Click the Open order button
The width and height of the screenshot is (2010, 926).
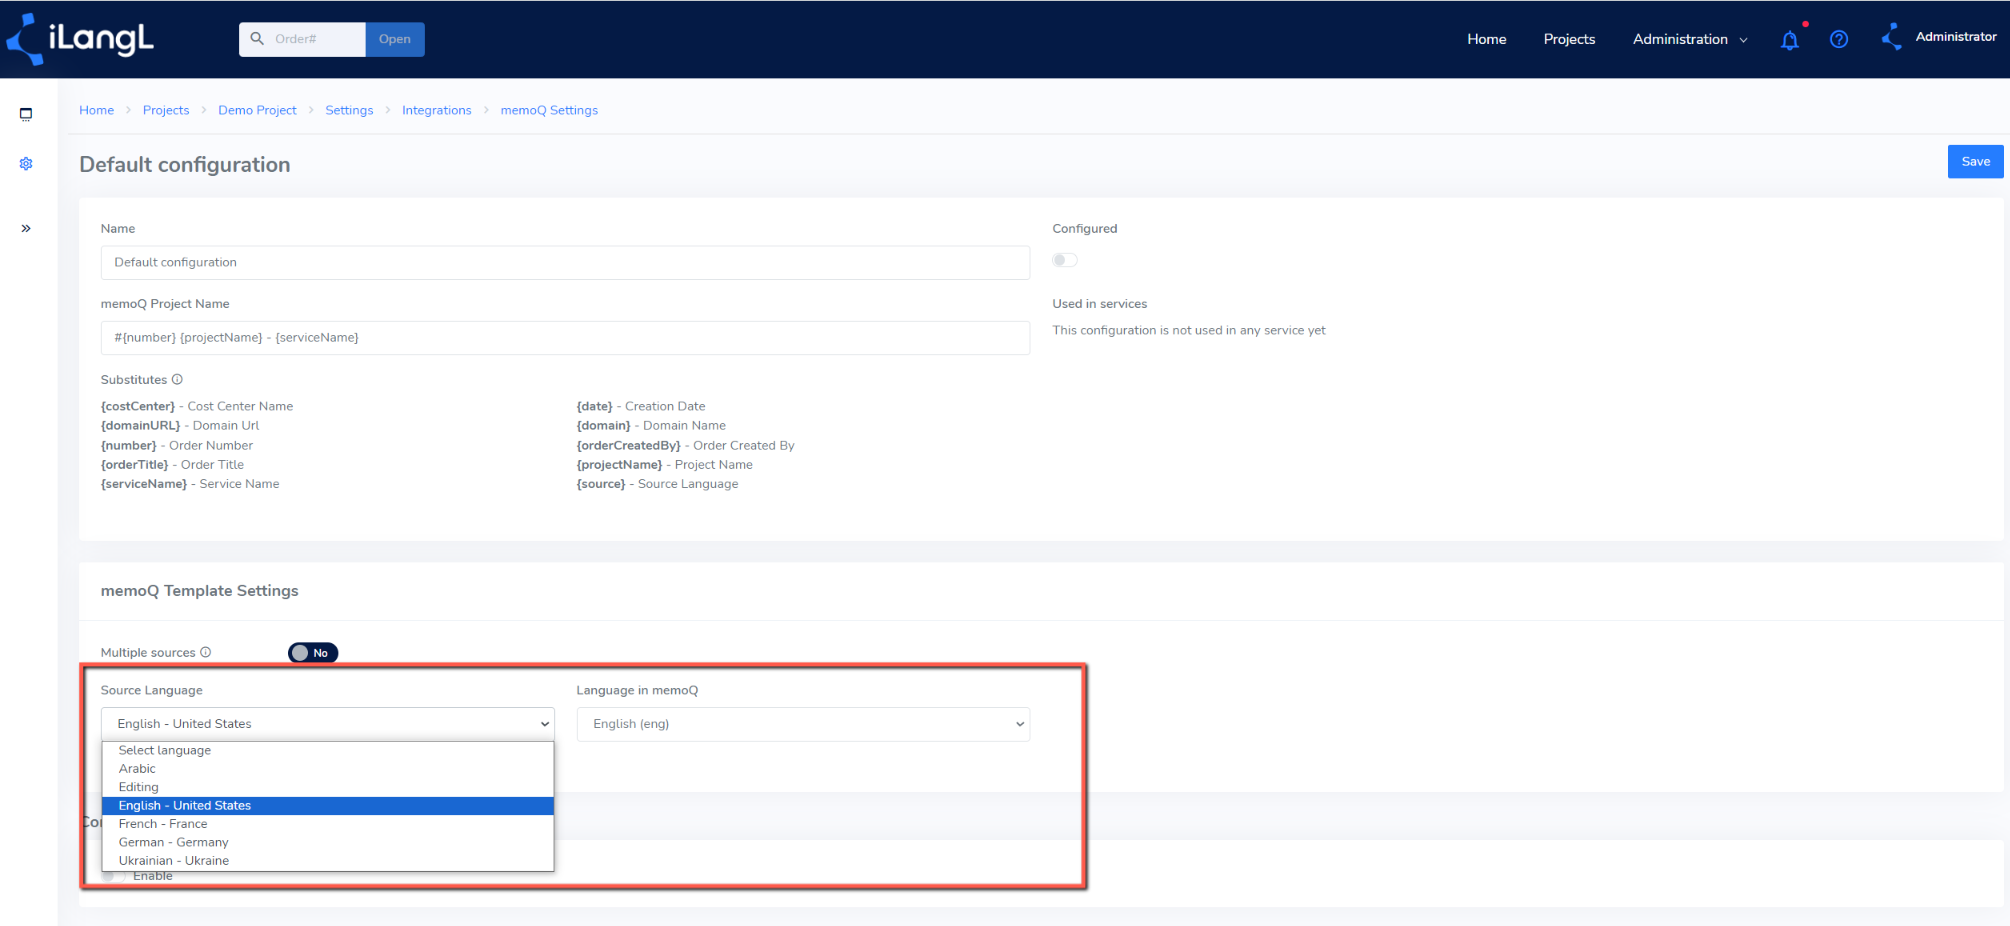tap(395, 39)
